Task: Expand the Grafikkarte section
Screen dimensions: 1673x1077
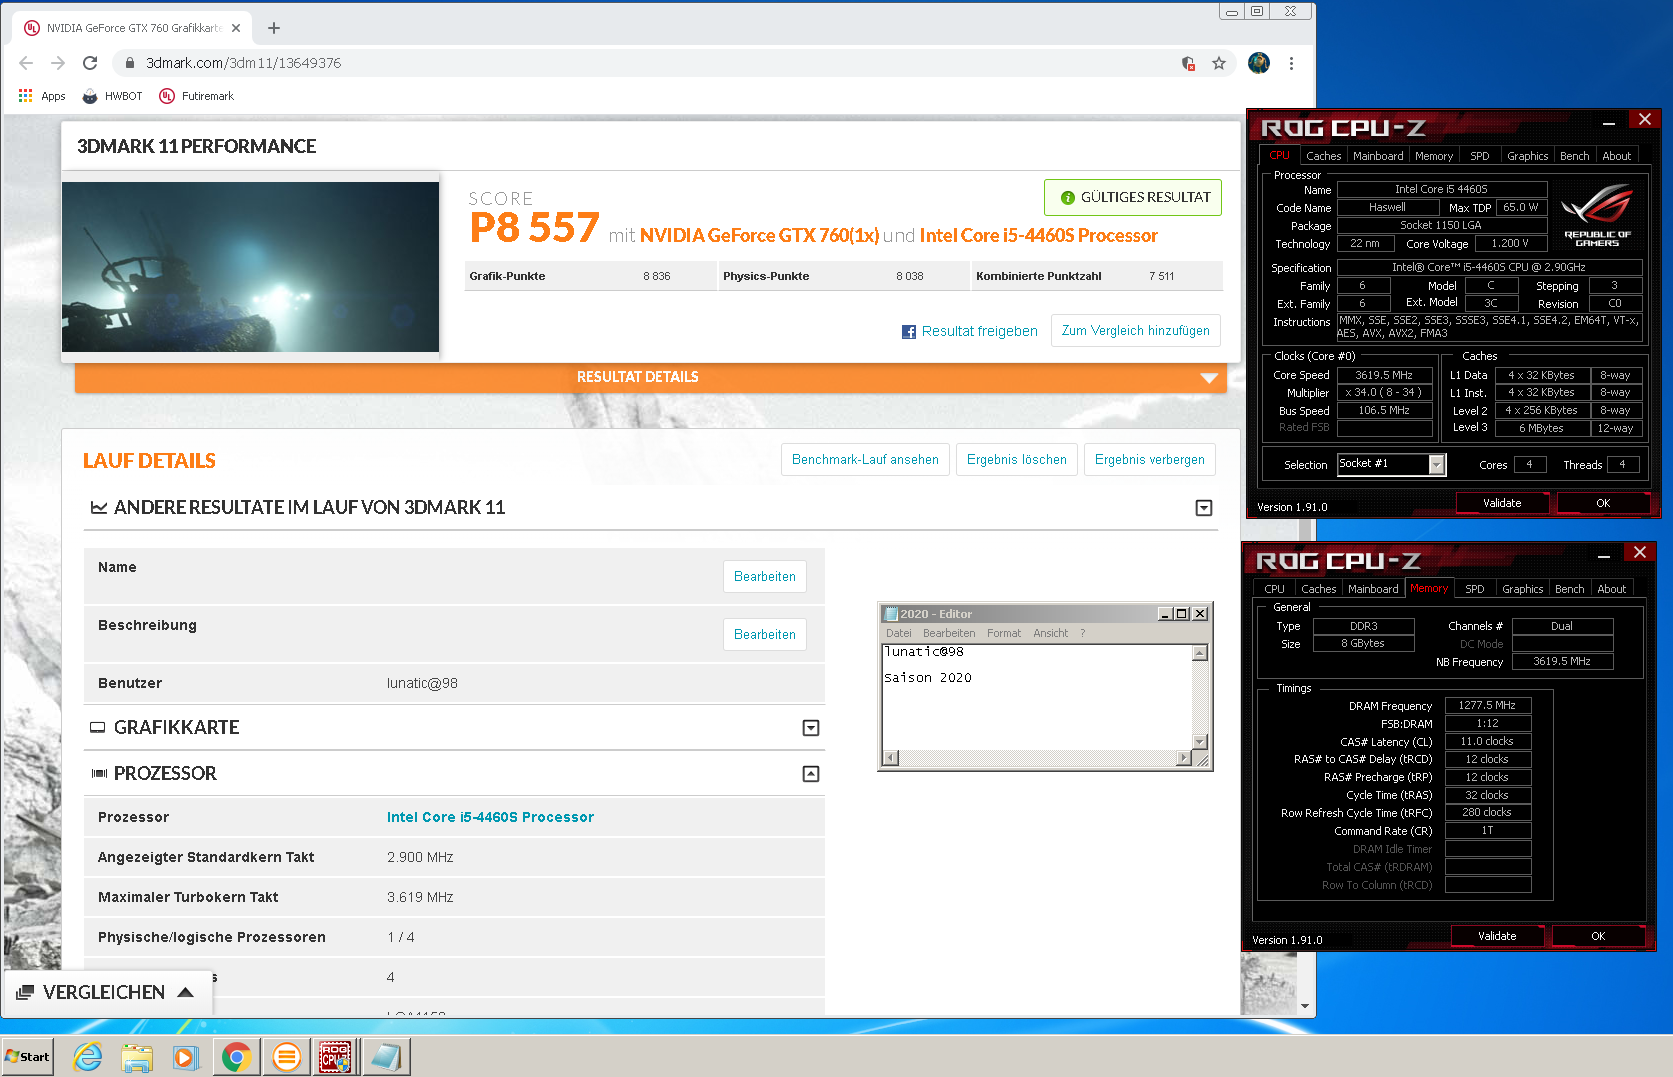Action: pos(811,728)
